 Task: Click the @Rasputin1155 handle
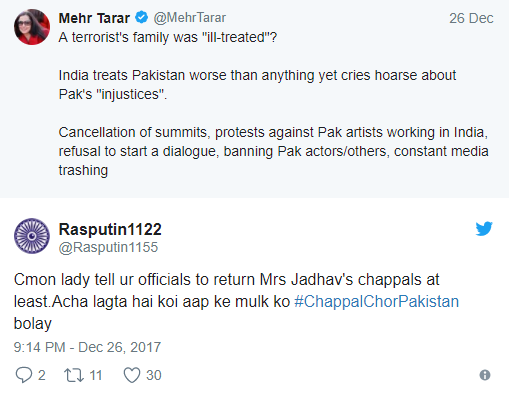[108, 248]
